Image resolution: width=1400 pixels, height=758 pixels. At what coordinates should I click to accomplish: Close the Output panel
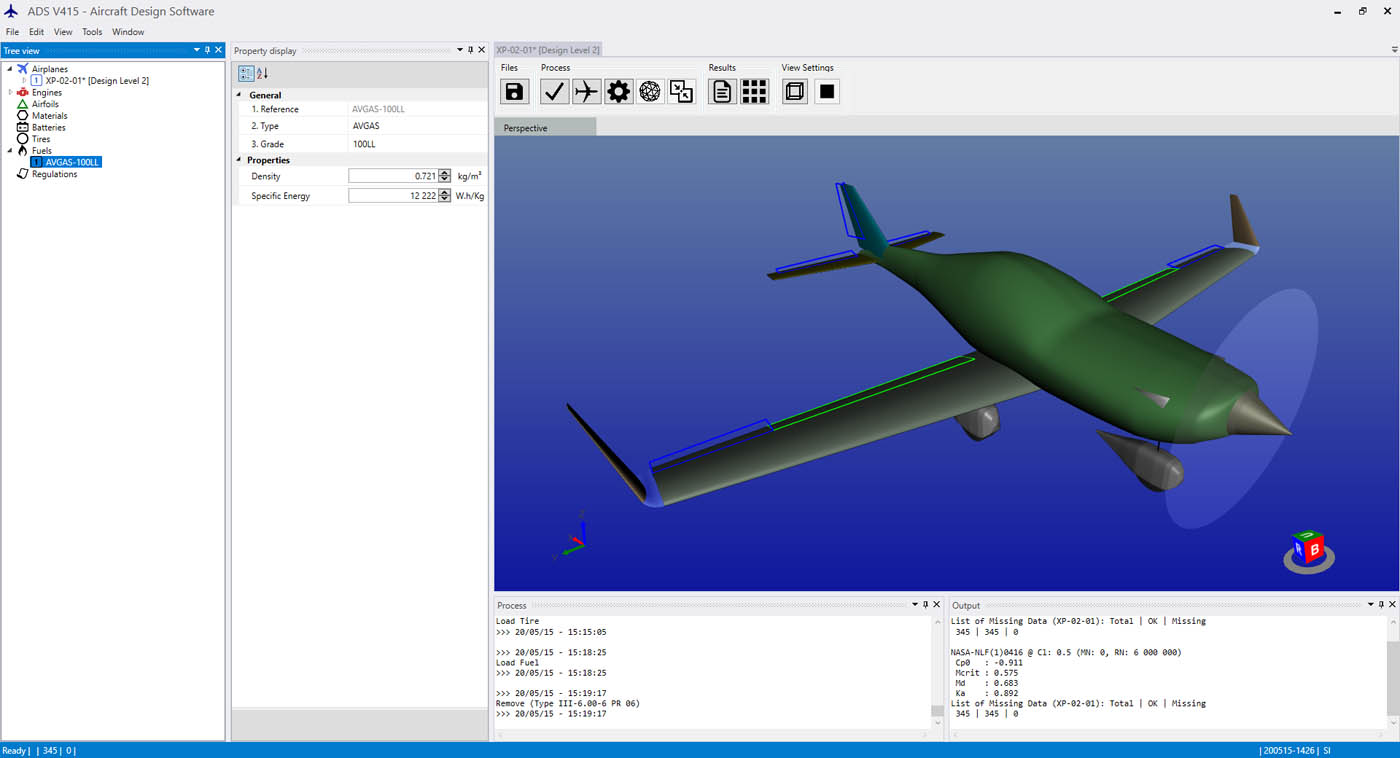pyautogui.click(x=1393, y=605)
